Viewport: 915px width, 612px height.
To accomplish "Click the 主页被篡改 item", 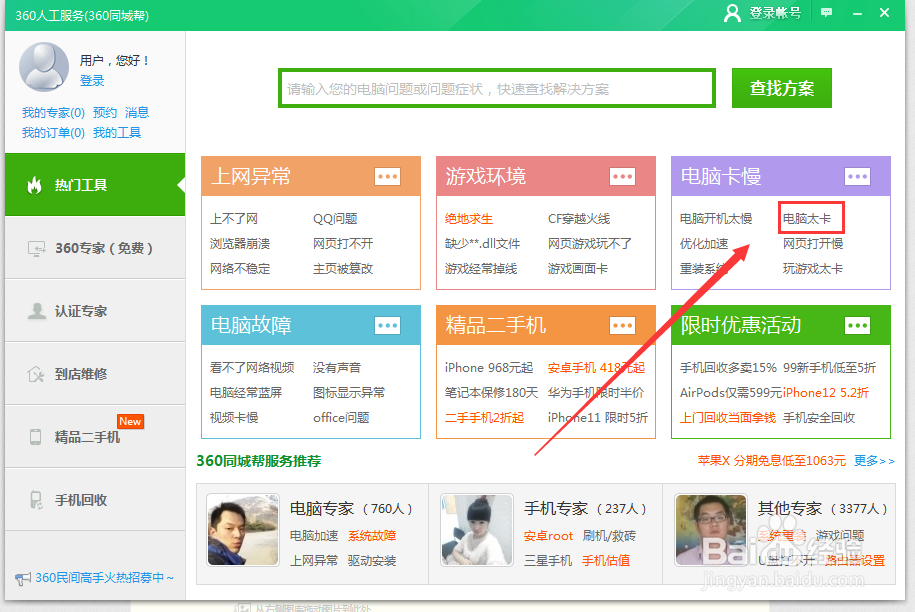I will pyautogui.click(x=343, y=269).
